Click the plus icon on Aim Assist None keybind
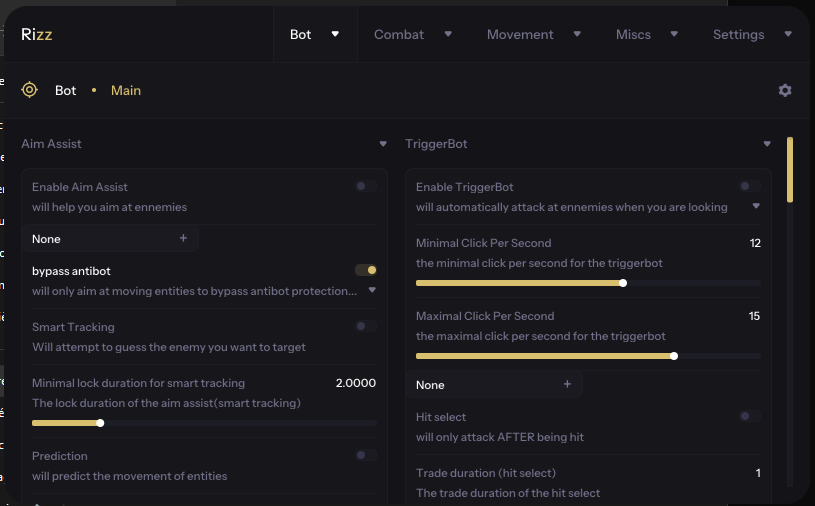 (183, 238)
